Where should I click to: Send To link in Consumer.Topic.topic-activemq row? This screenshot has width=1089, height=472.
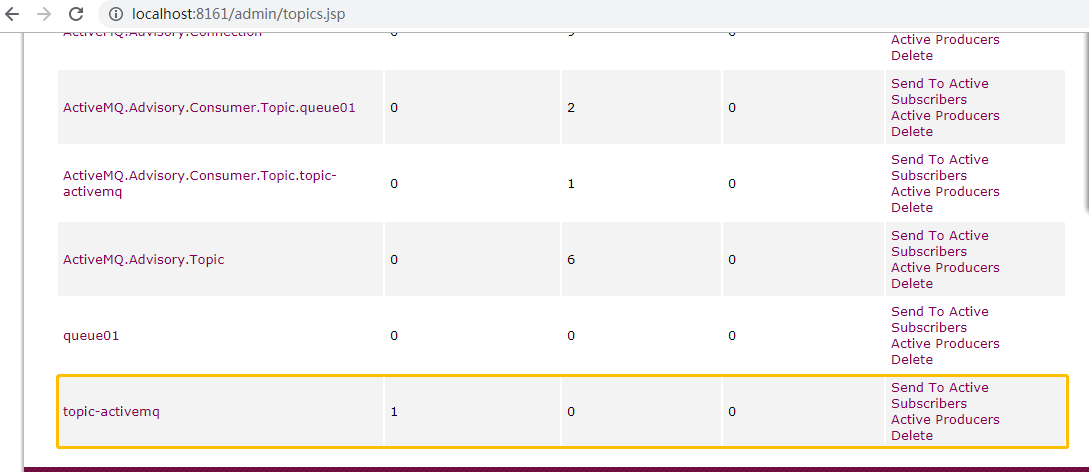(x=917, y=160)
